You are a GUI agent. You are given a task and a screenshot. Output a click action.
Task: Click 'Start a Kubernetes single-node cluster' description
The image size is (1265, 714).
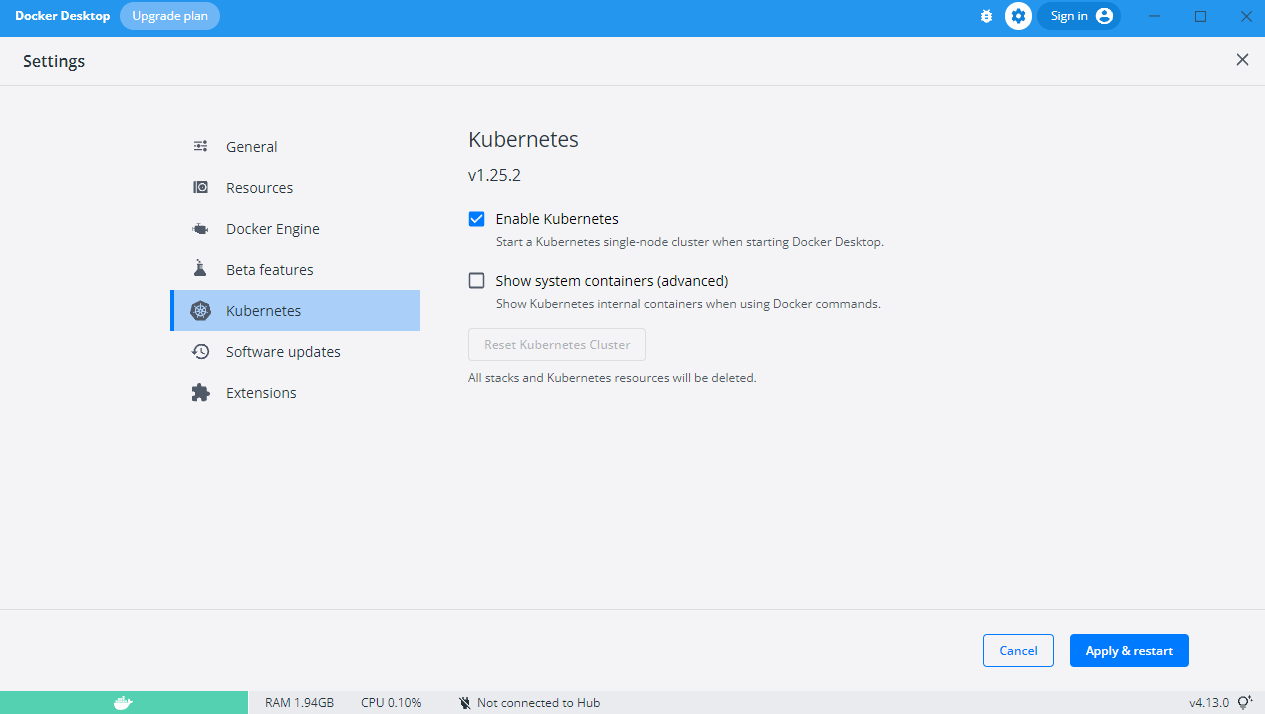tap(690, 242)
